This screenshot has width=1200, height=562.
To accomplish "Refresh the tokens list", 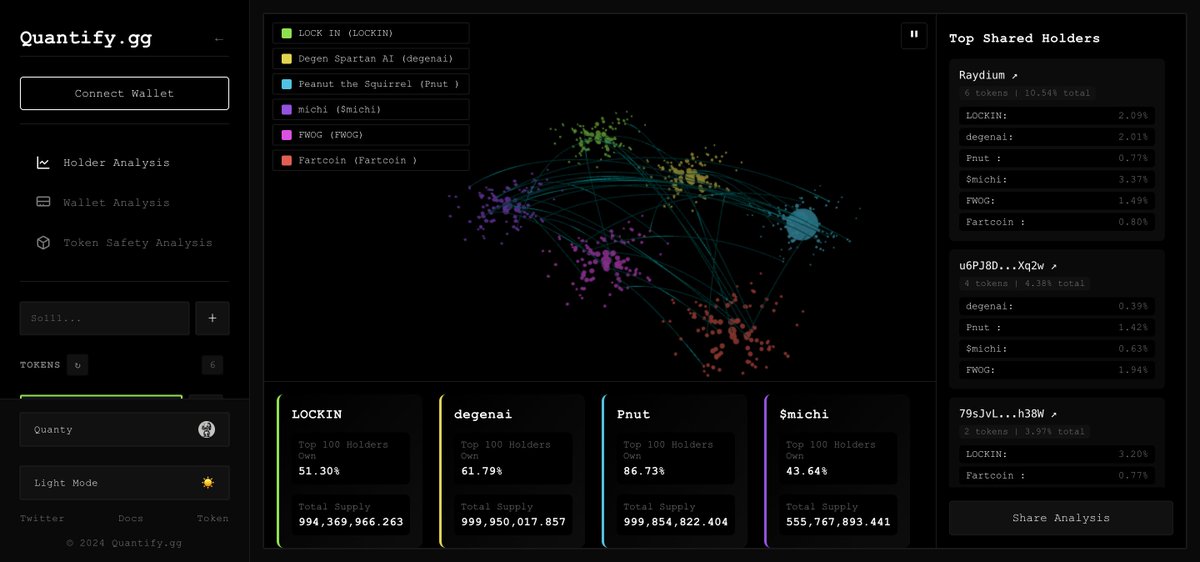I will [x=78, y=365].
